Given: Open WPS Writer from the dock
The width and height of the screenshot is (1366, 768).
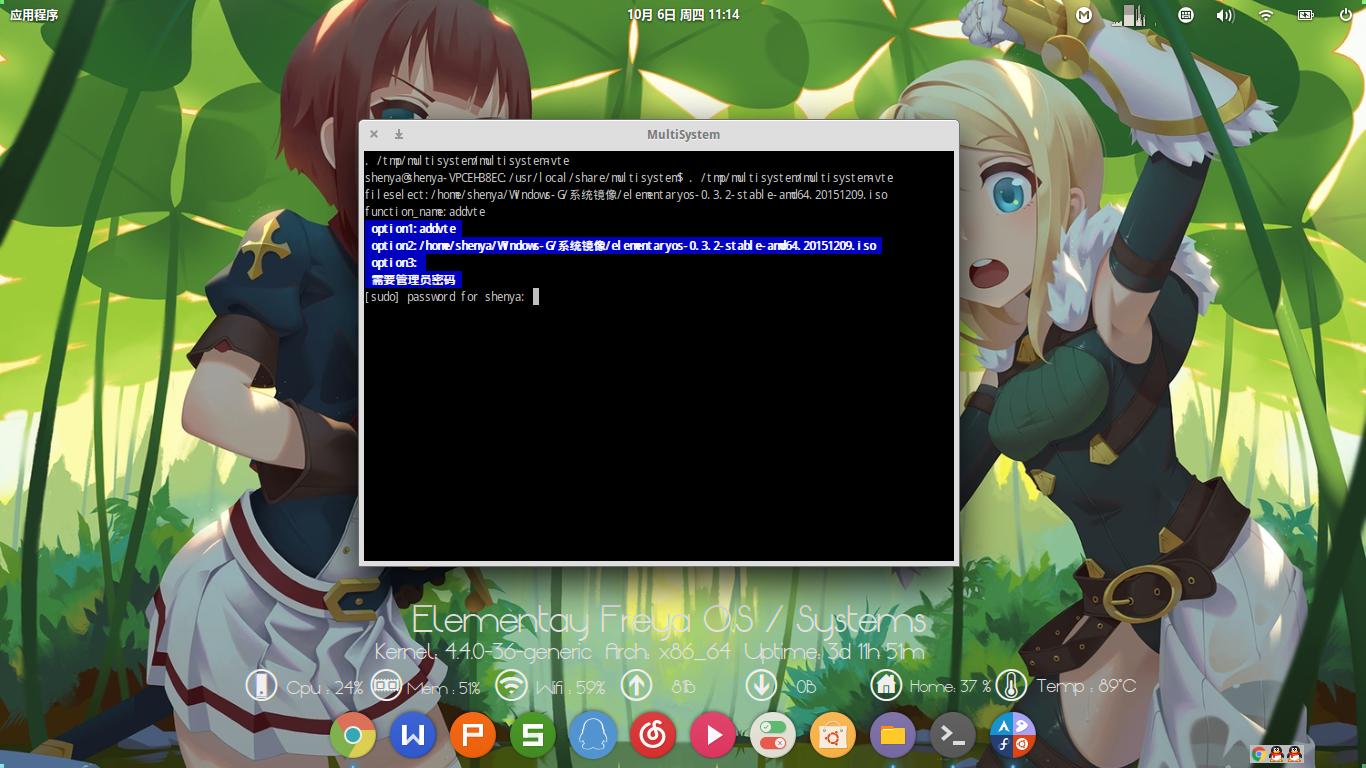Looking at the screenshot, I should point(412,735).
